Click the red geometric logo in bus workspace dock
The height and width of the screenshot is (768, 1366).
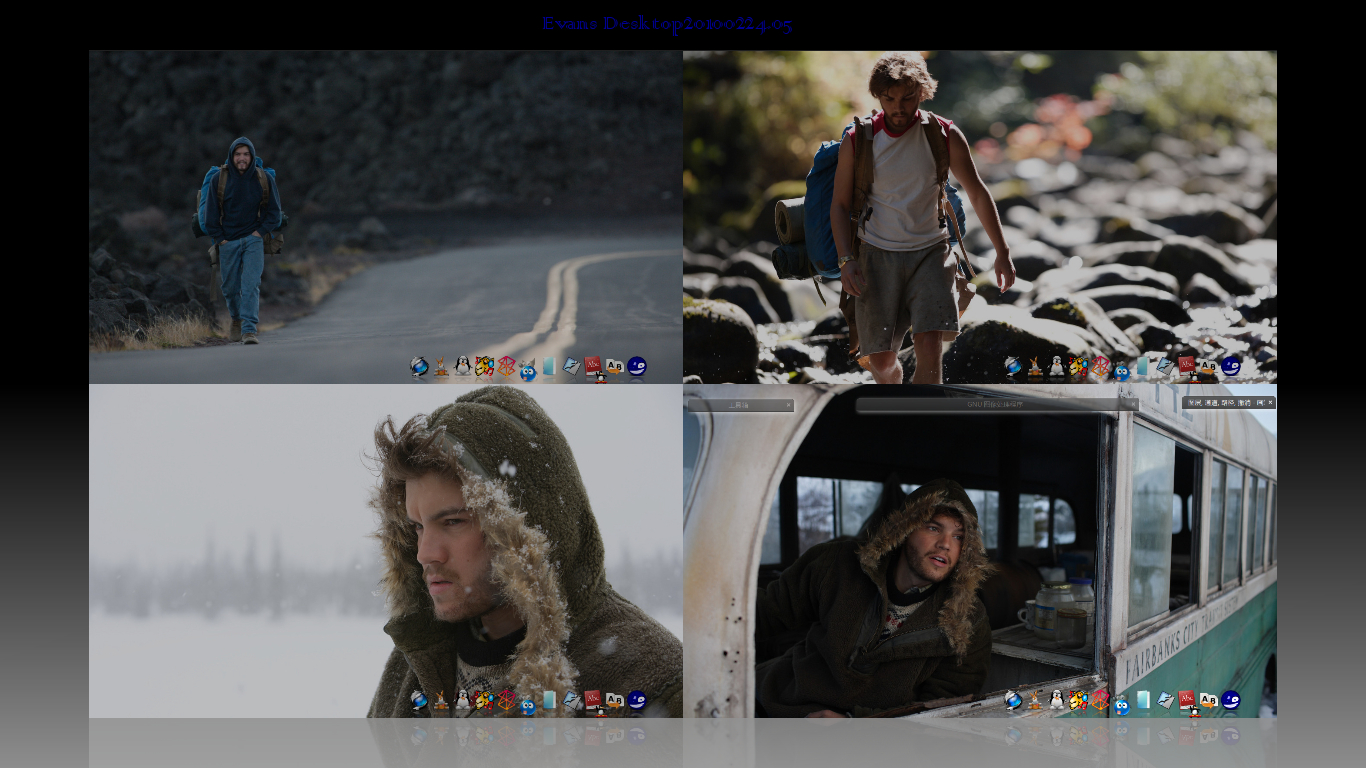[x=1101, y=700]
